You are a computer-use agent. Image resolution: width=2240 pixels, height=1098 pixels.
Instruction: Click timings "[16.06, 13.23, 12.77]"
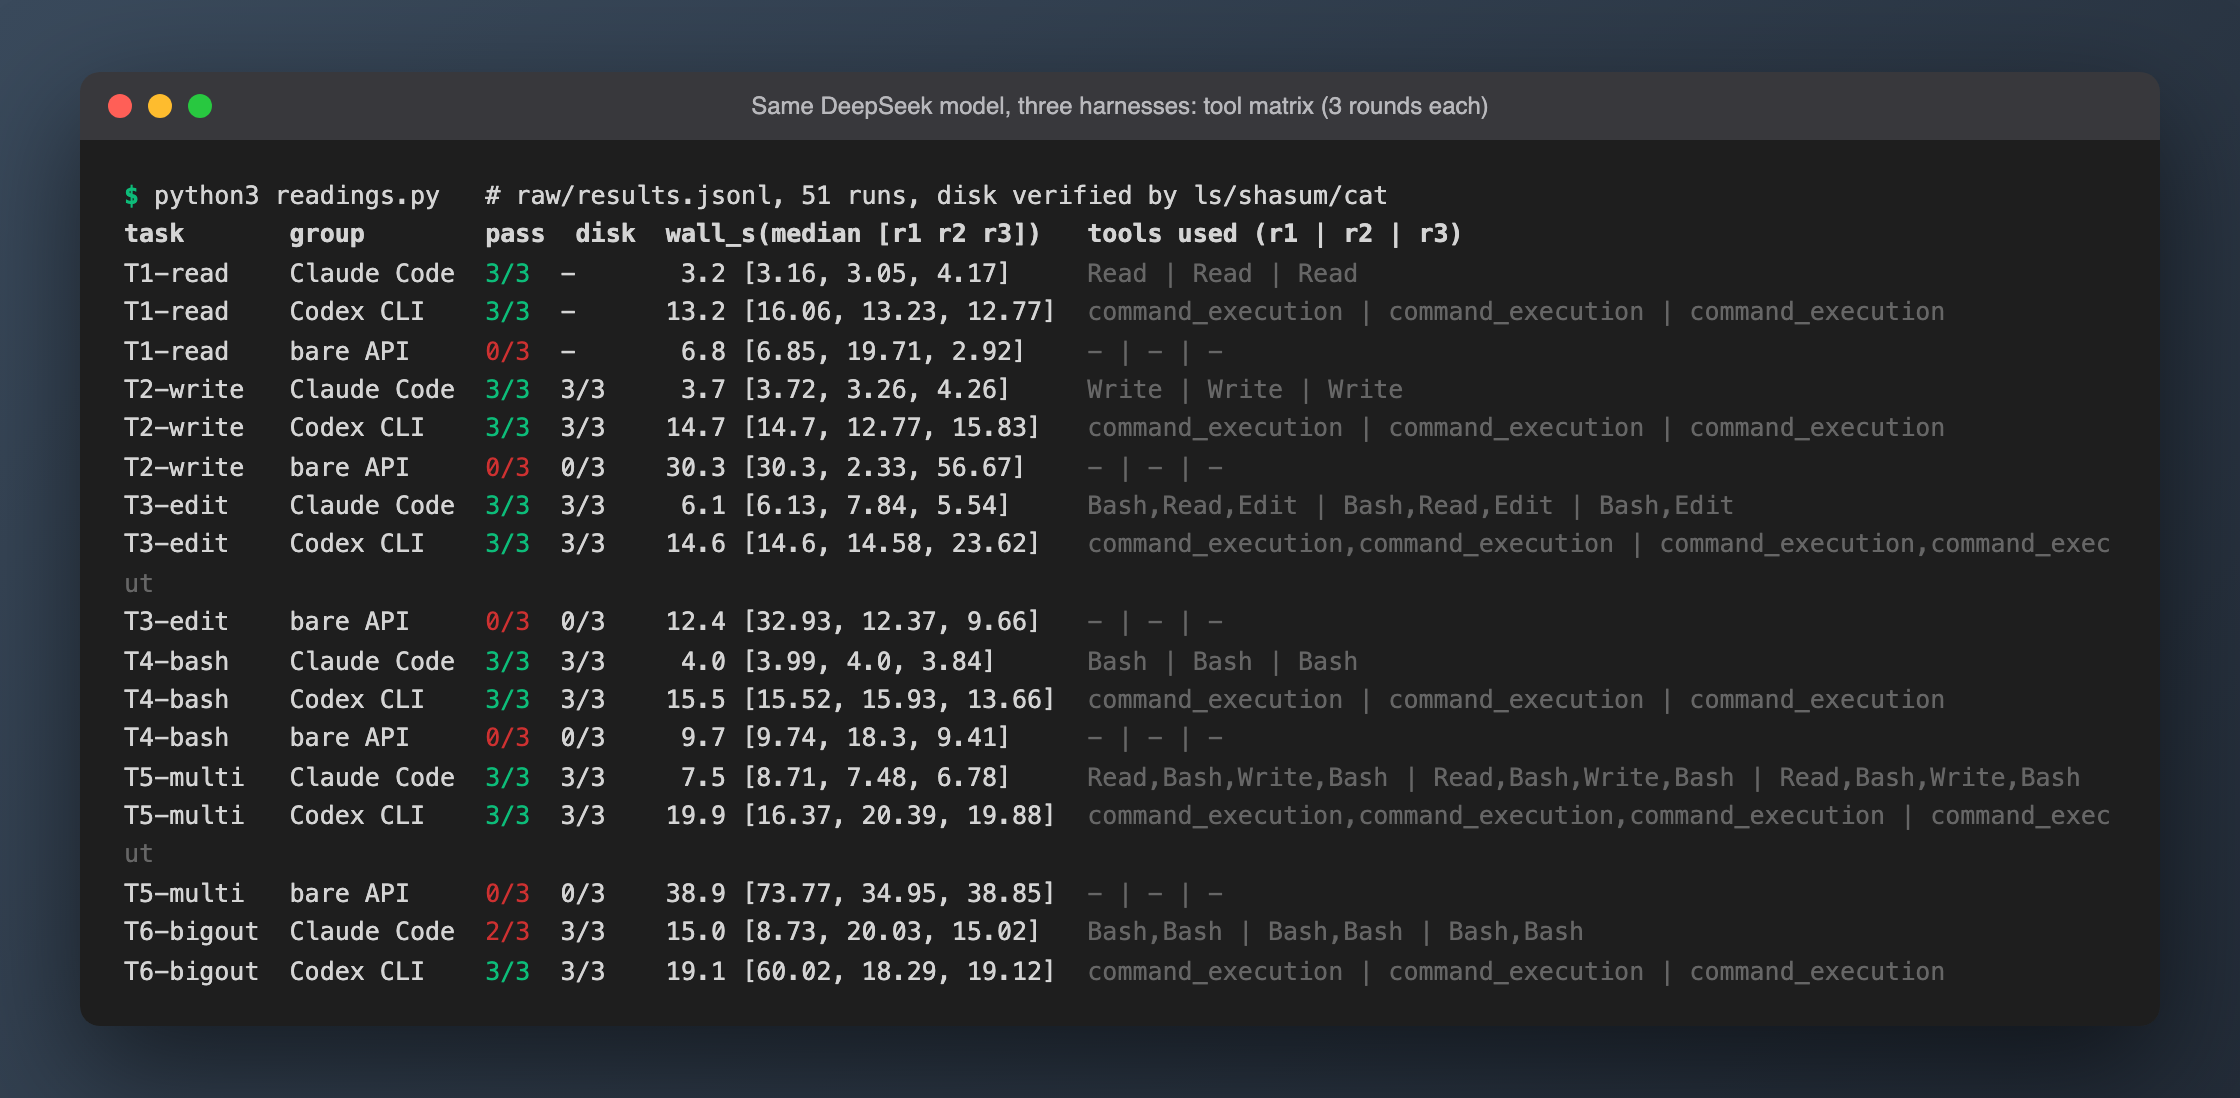(899, 312)
